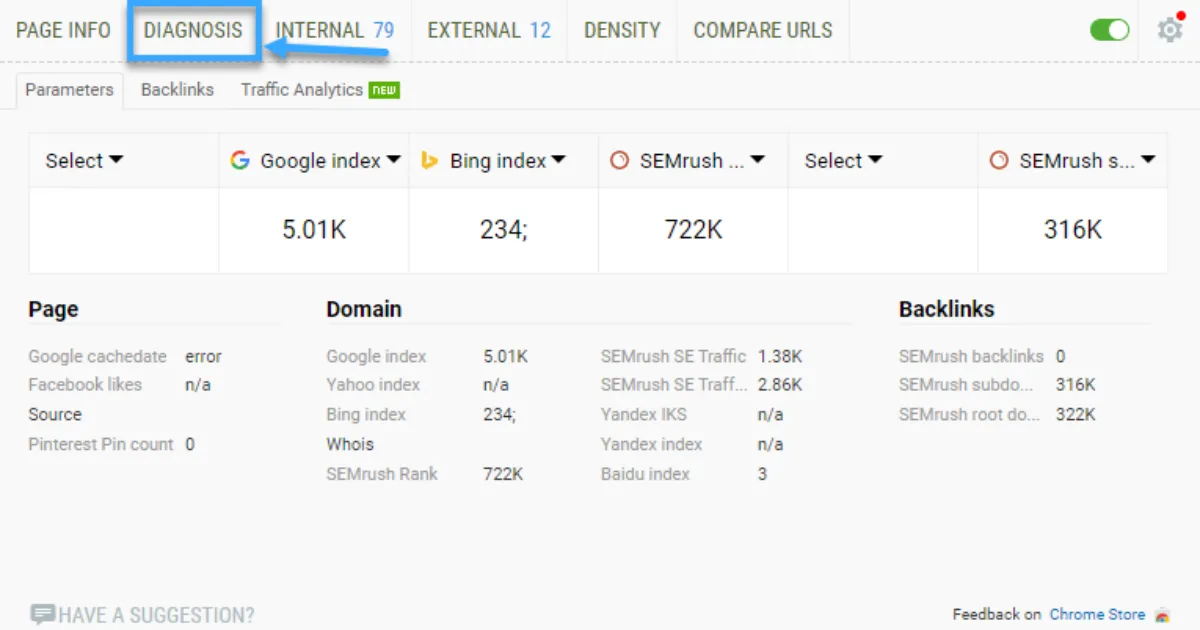Open the Traffic Analytics sub-tab

pos(302,90)
